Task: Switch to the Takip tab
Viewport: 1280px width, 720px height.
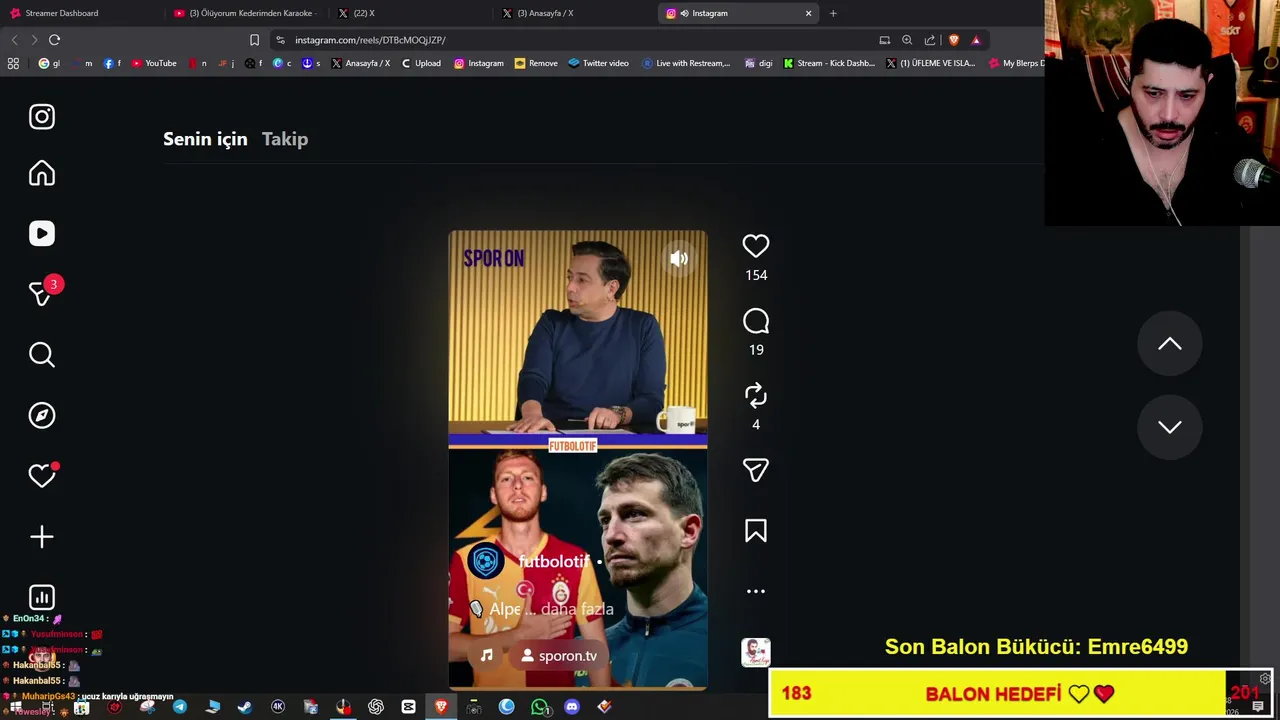Action: pyautogui.click(x=285, y=139)
